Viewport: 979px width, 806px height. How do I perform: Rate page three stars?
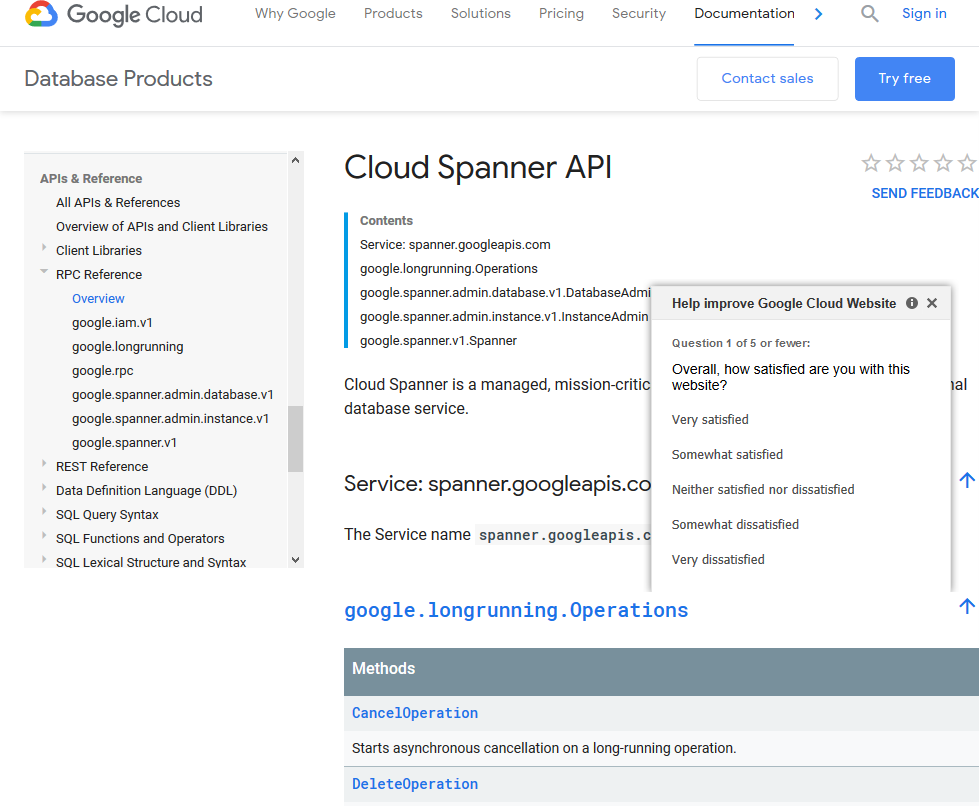point(918,163)
